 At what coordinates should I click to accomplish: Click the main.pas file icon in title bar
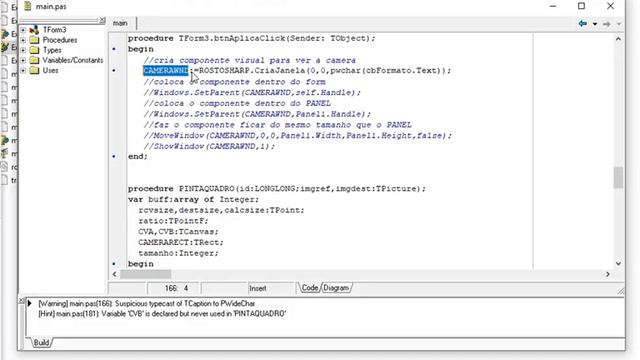pyautogui.click(x=28, y=6)
